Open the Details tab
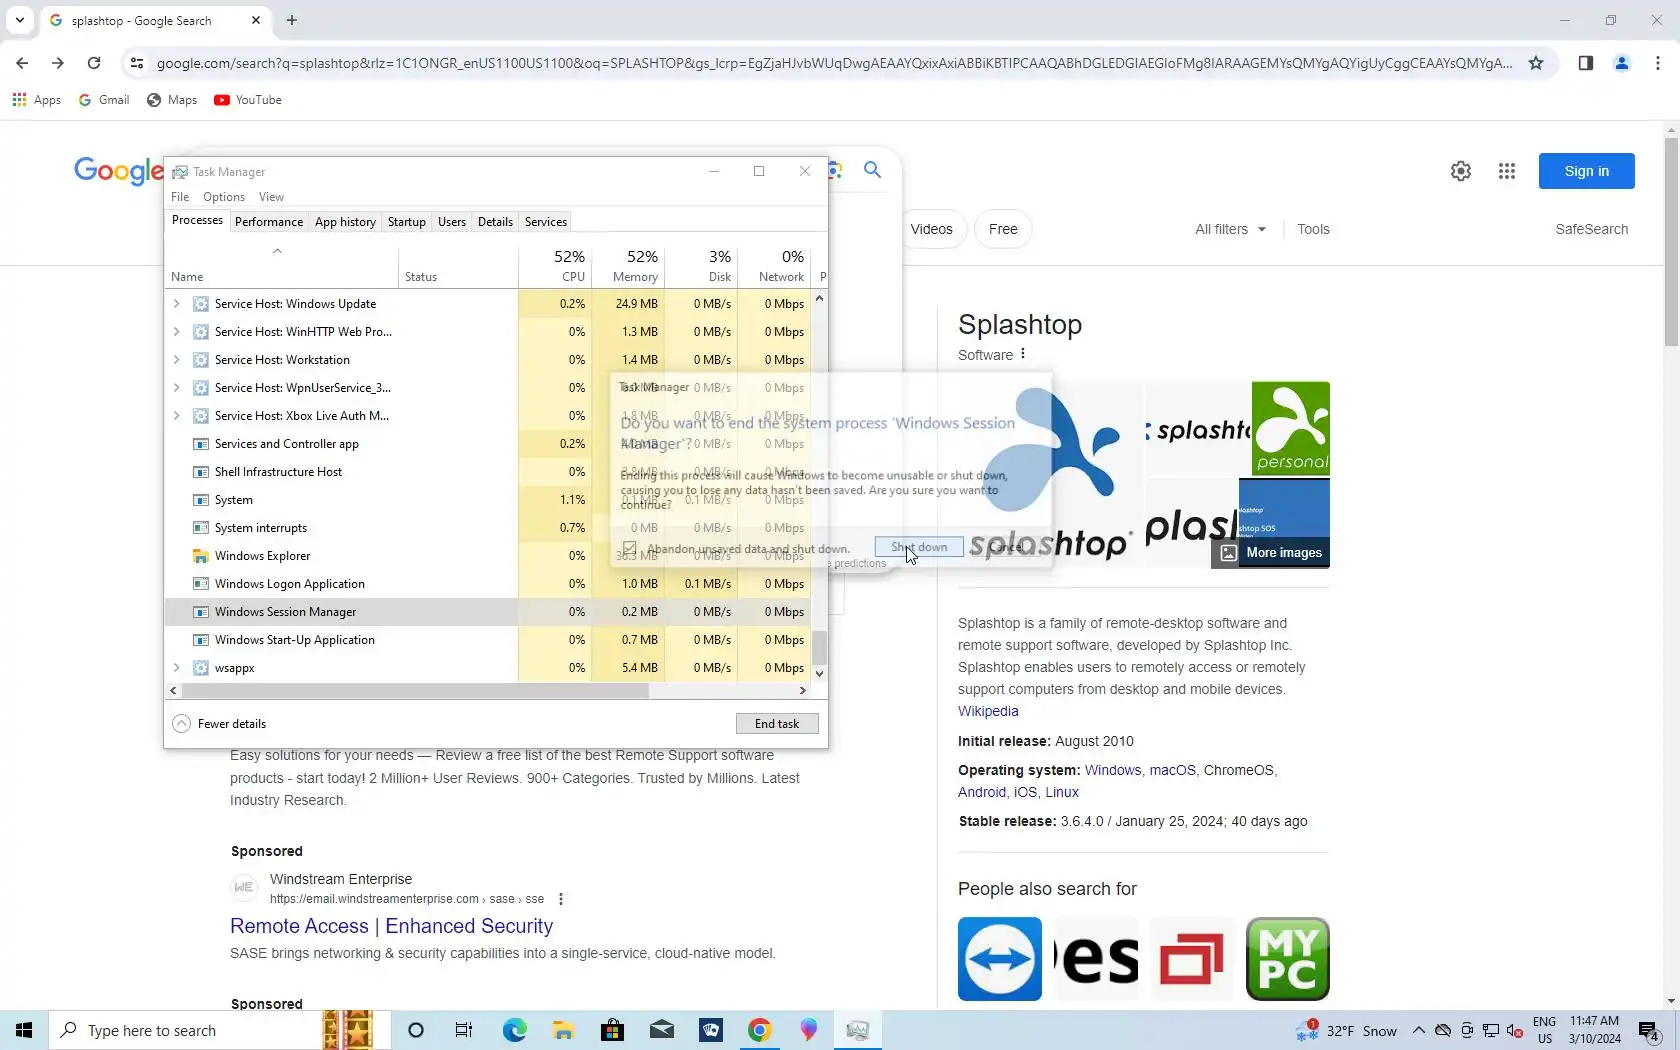This screenshot has height=1050, width=1680. [x=495, y=222]
